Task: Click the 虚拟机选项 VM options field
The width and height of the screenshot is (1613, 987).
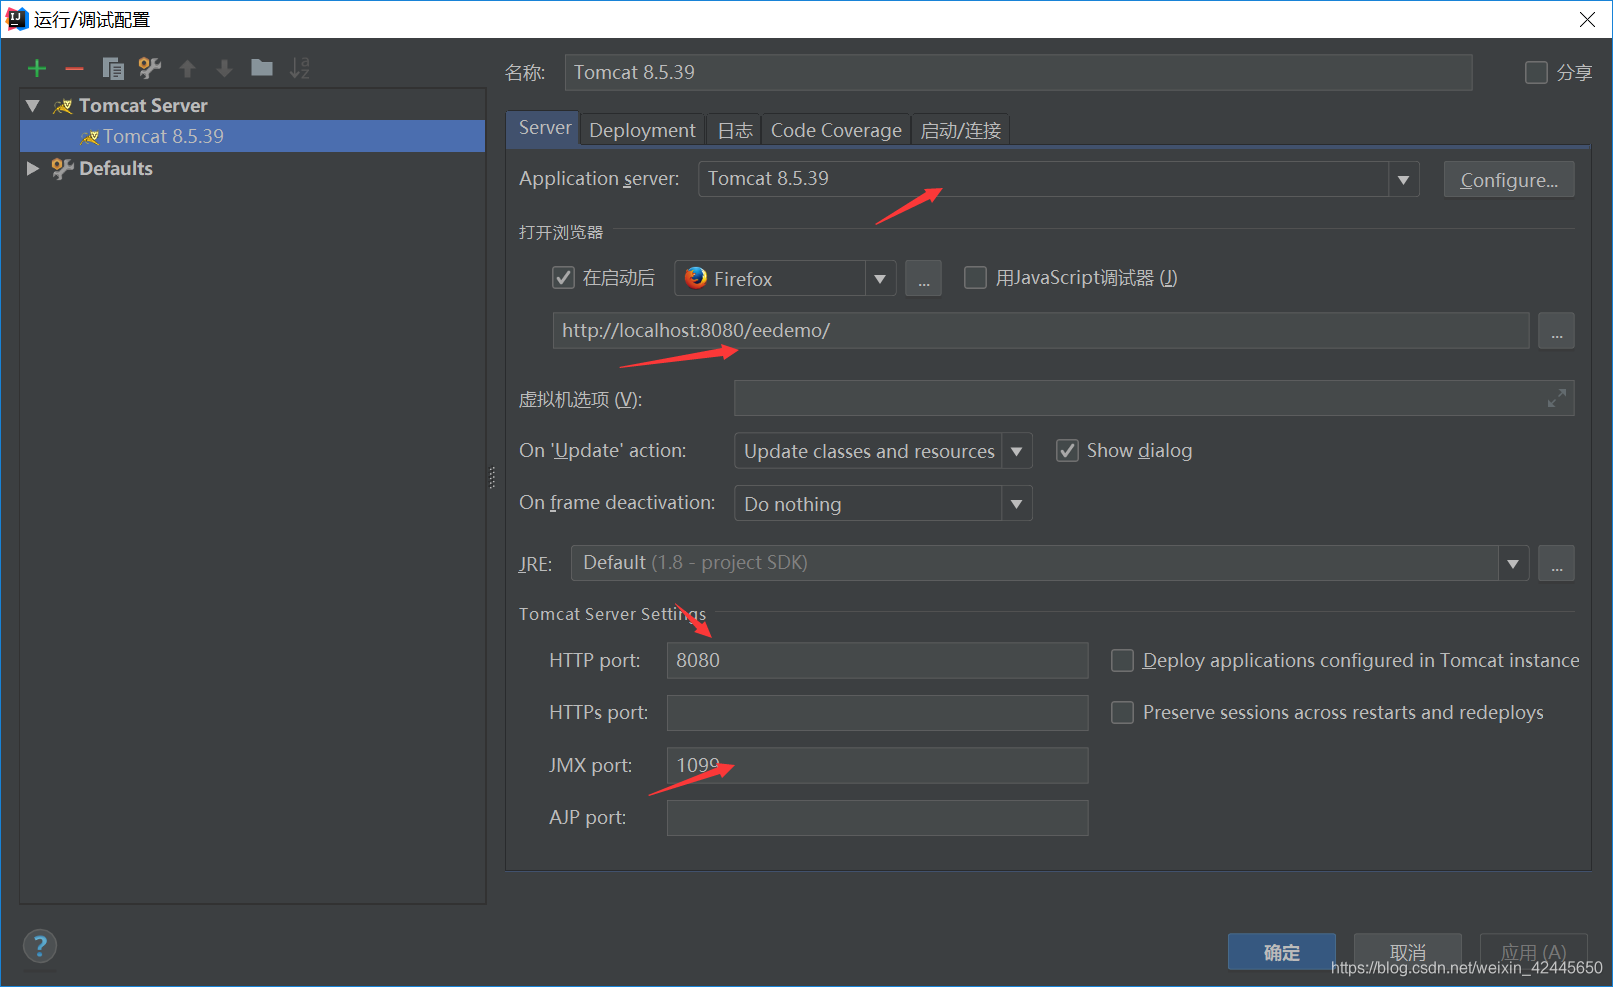Action: 1154,398
